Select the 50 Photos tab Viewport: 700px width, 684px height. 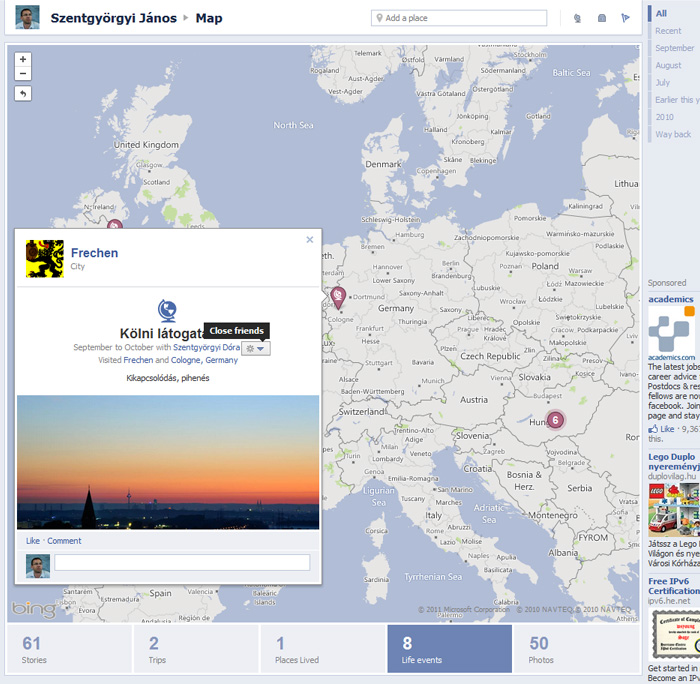(577, 649)
